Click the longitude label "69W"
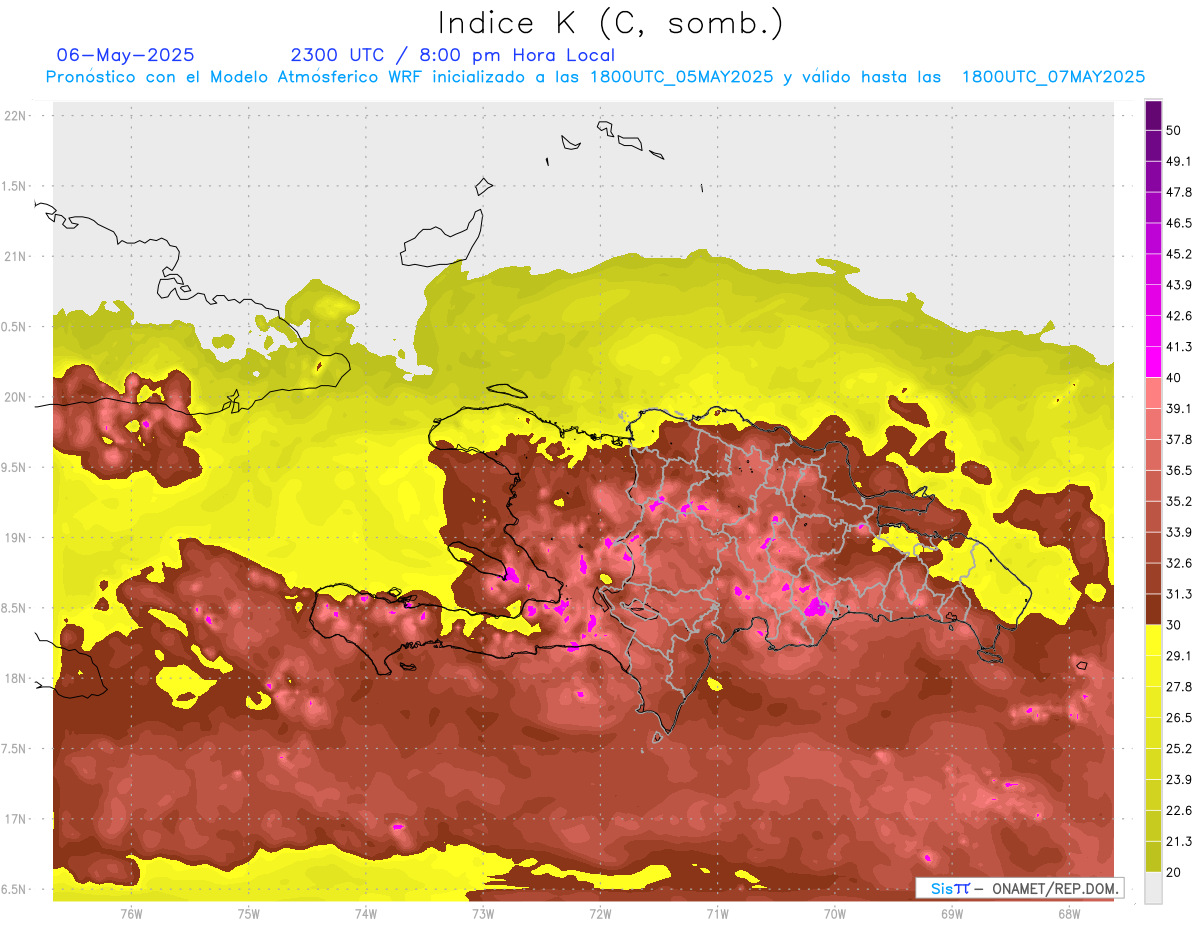This screenshot has width=1200, height=927. pos(952,914)
